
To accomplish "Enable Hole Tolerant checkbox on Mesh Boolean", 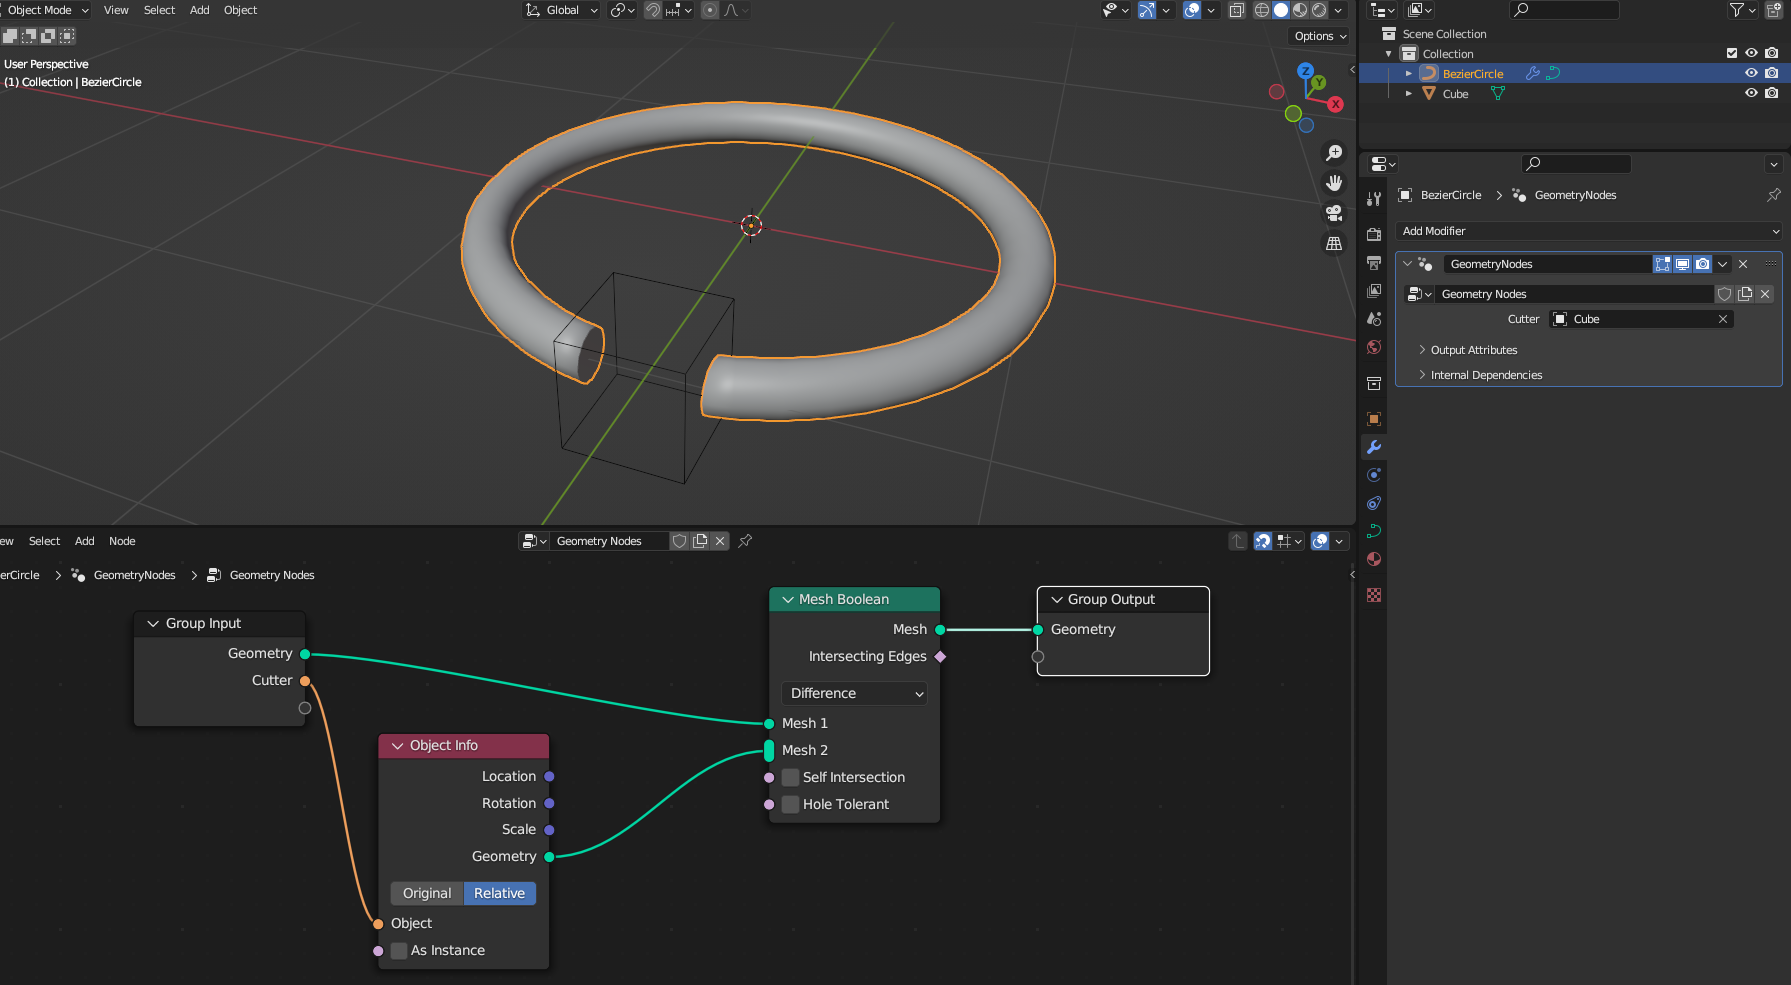I will pos(790,804).
